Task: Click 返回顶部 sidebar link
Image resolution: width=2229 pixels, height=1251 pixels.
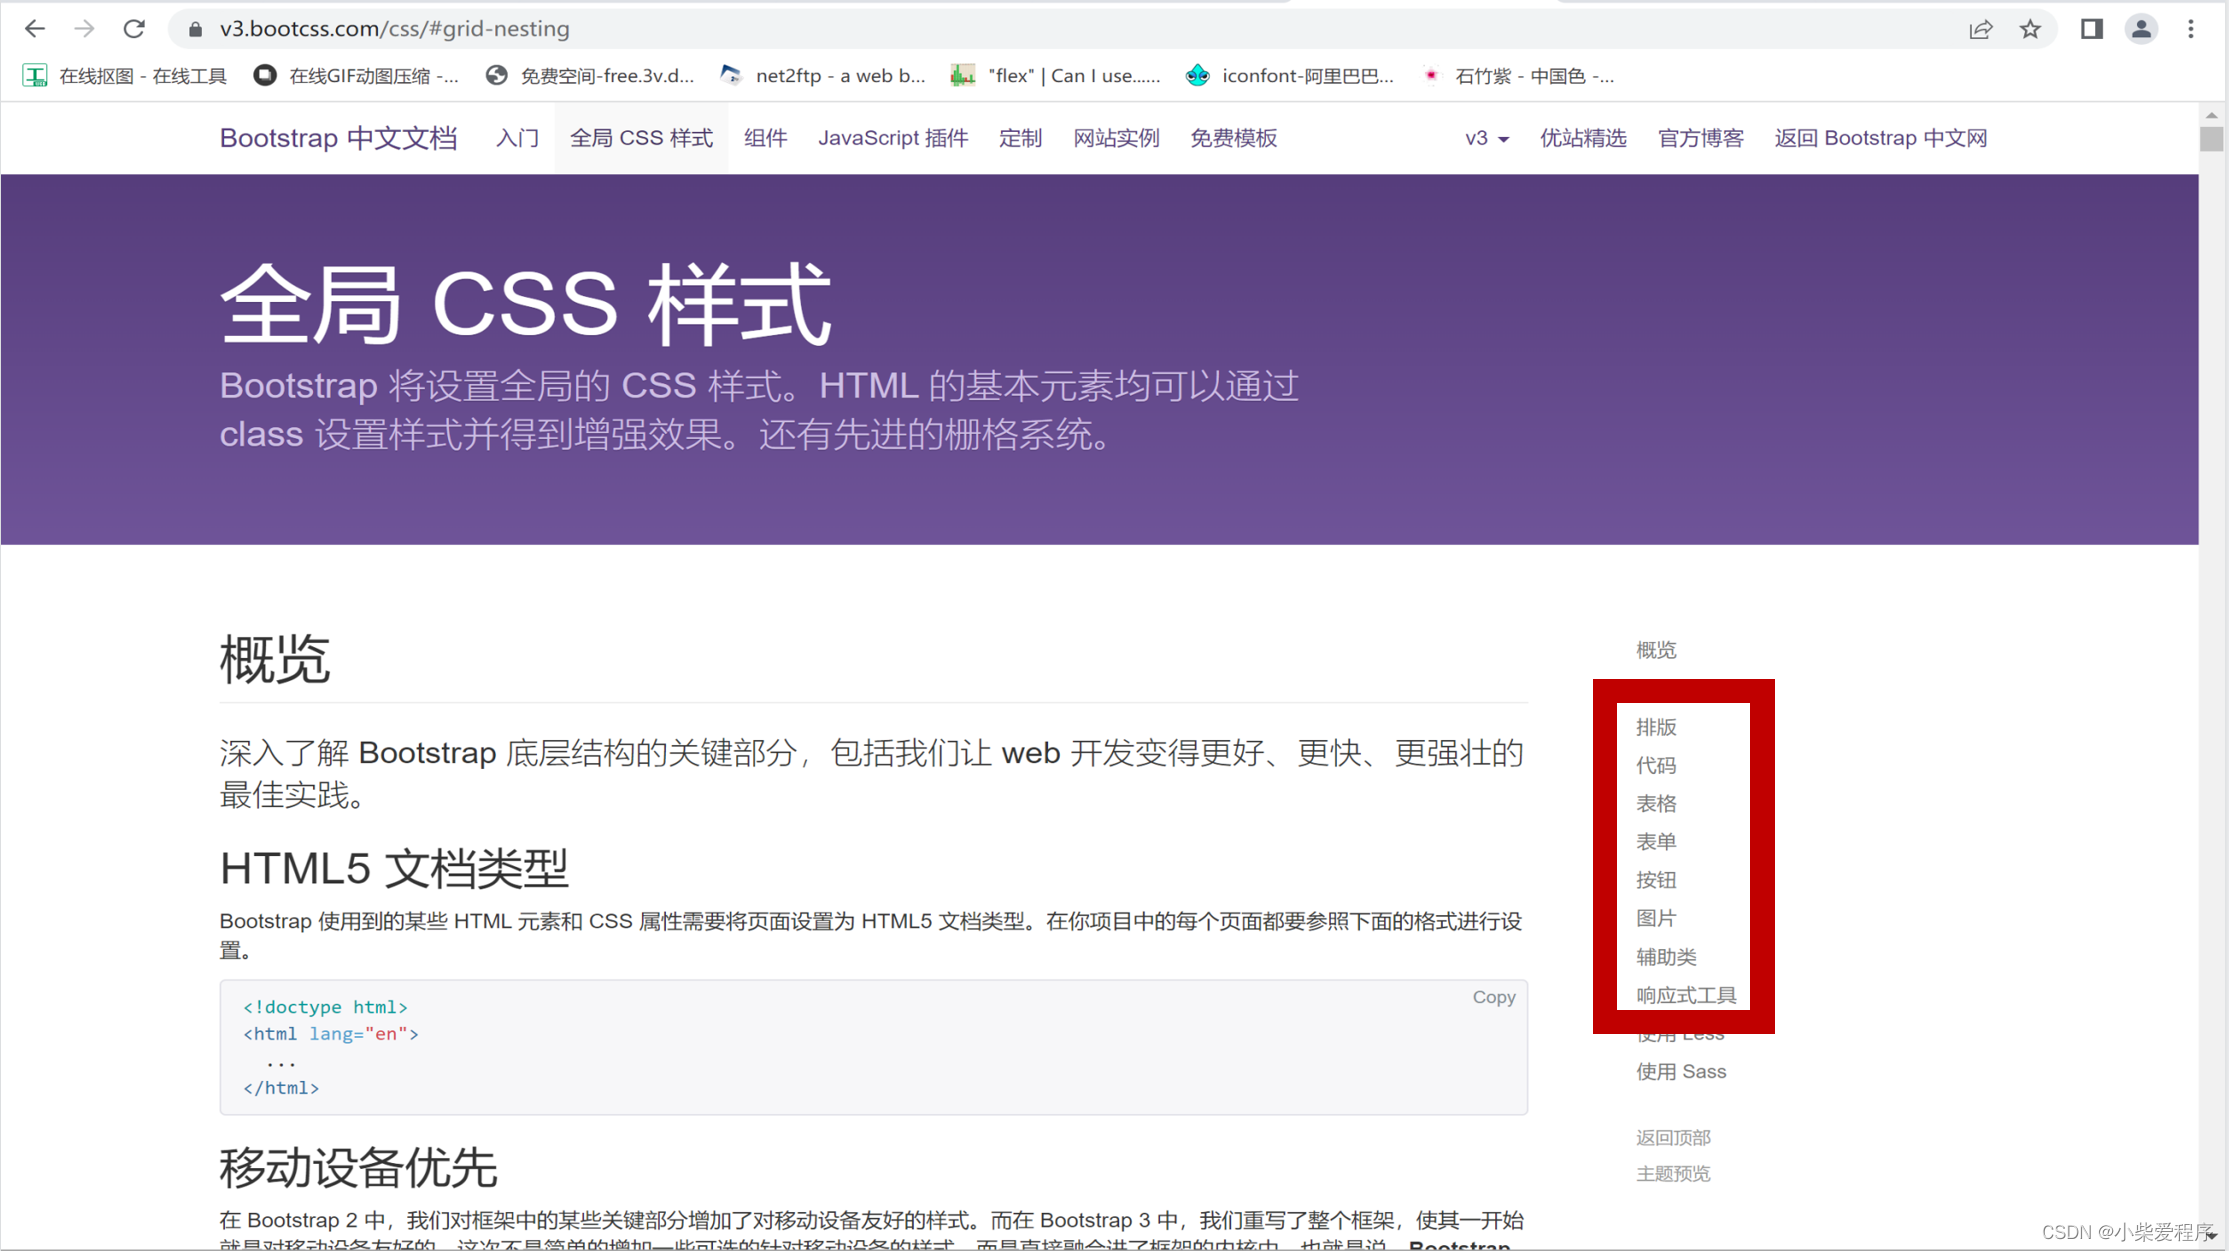Action: (1673, 1137)
